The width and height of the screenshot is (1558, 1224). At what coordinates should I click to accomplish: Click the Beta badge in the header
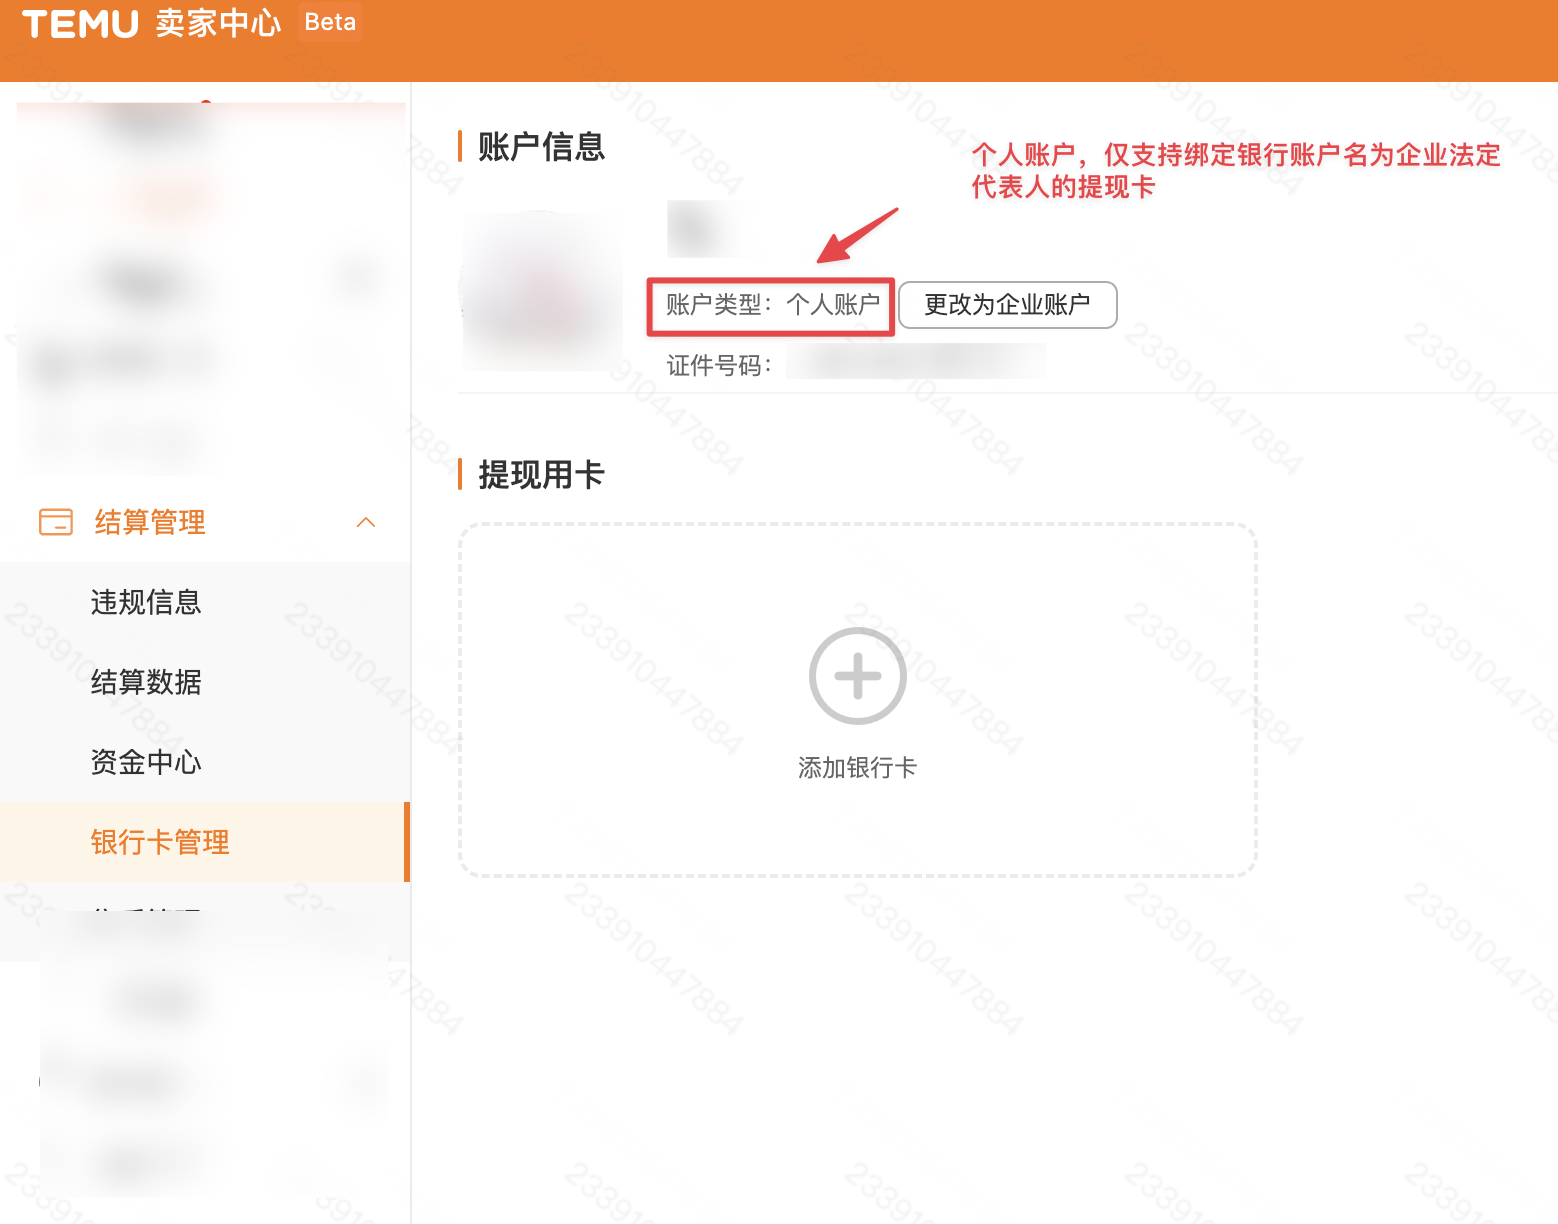[329, 22]
